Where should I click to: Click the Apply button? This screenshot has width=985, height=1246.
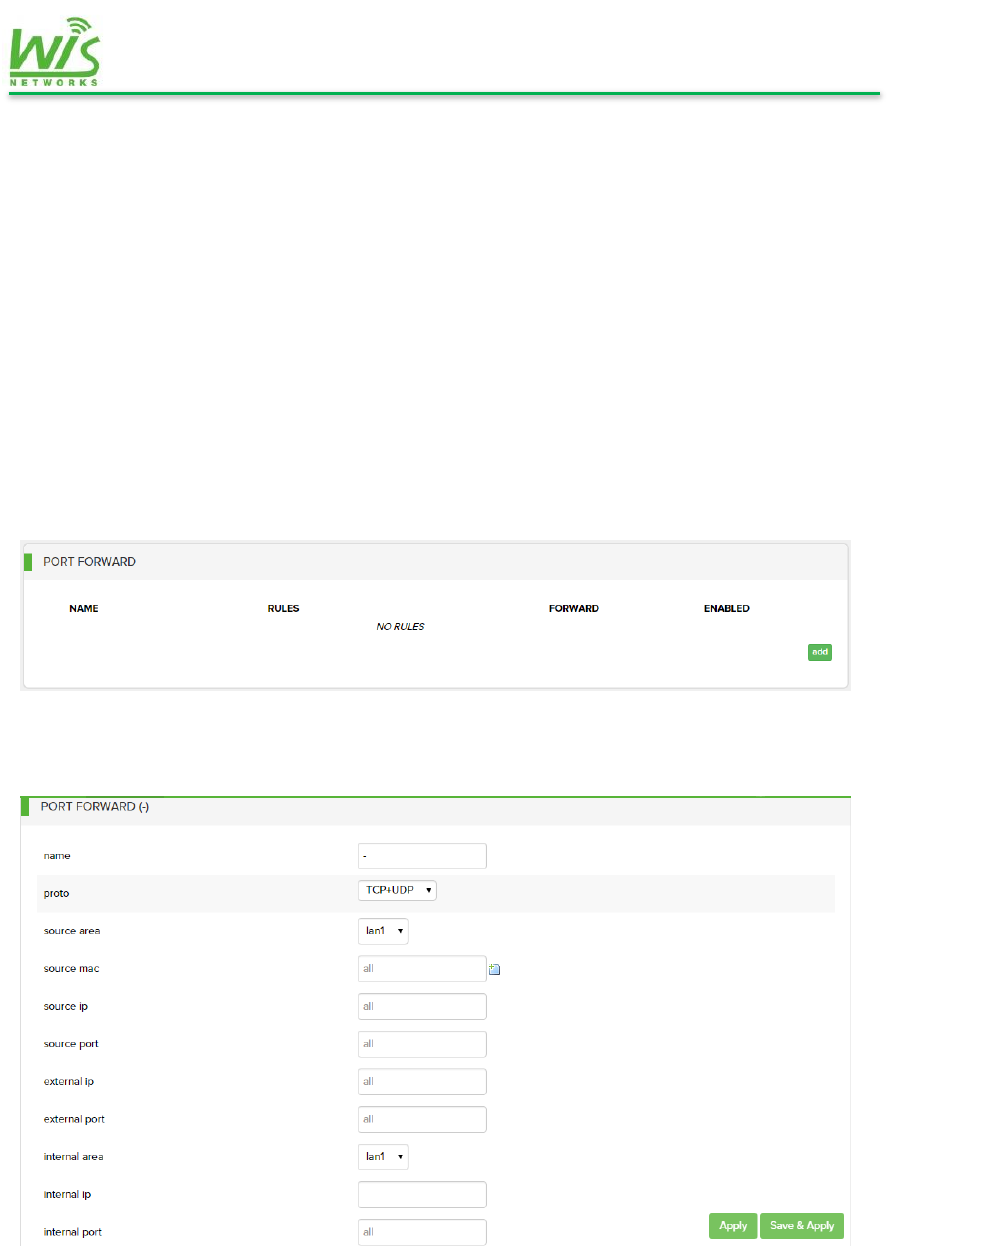(733, 1226)
